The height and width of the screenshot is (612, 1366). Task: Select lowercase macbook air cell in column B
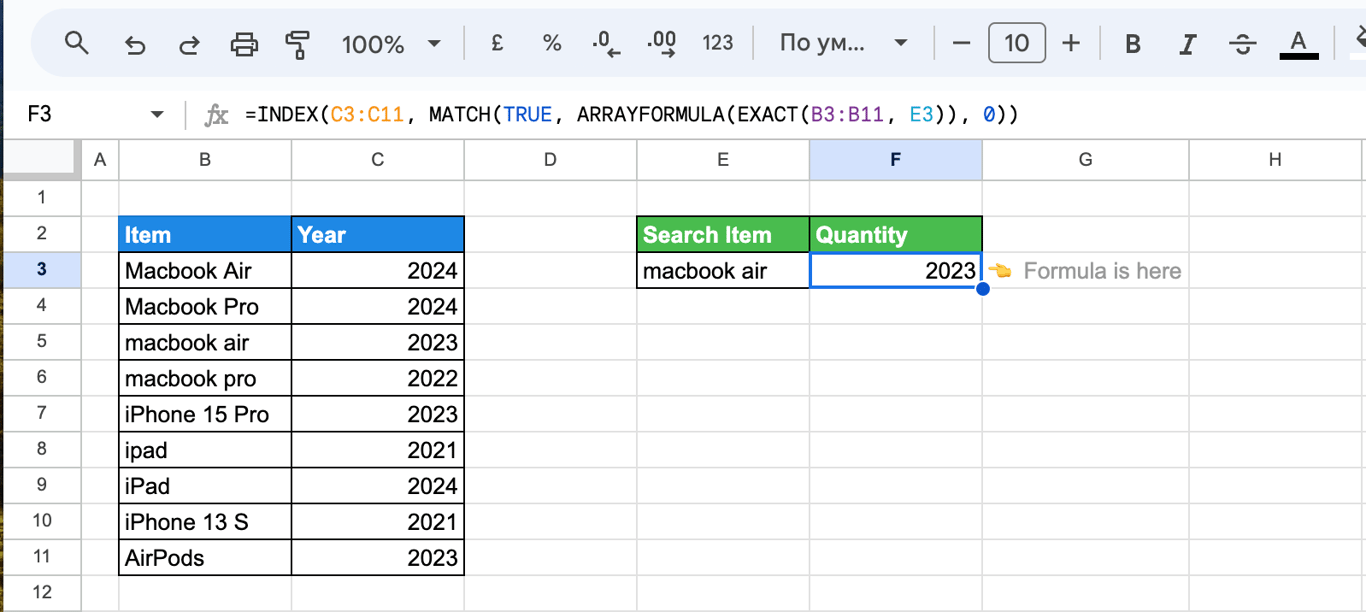(205, 343)
